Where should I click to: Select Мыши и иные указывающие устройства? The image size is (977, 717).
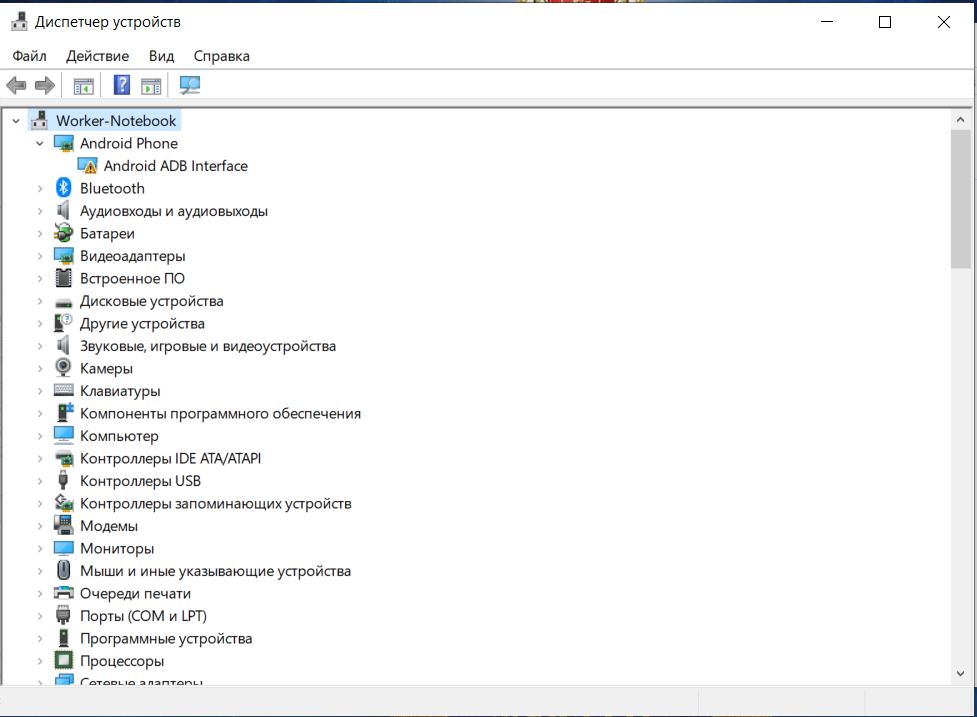[x=216, y=571]
